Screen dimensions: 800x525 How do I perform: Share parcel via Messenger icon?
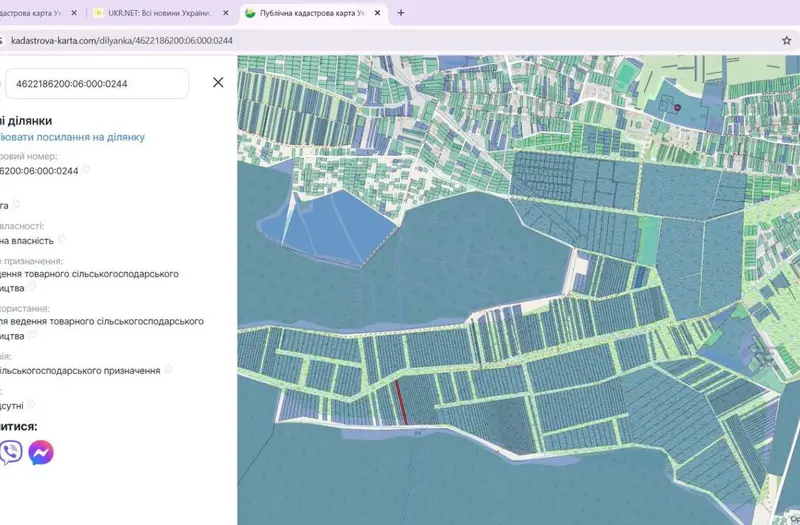(41, 452)
